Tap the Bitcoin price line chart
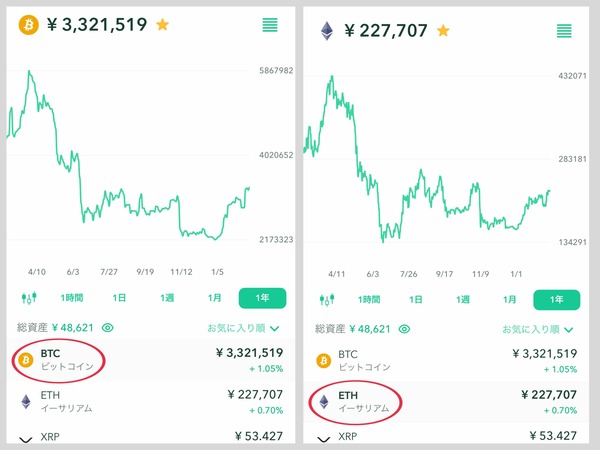This screenshot has width=600, height=450. 129,155
